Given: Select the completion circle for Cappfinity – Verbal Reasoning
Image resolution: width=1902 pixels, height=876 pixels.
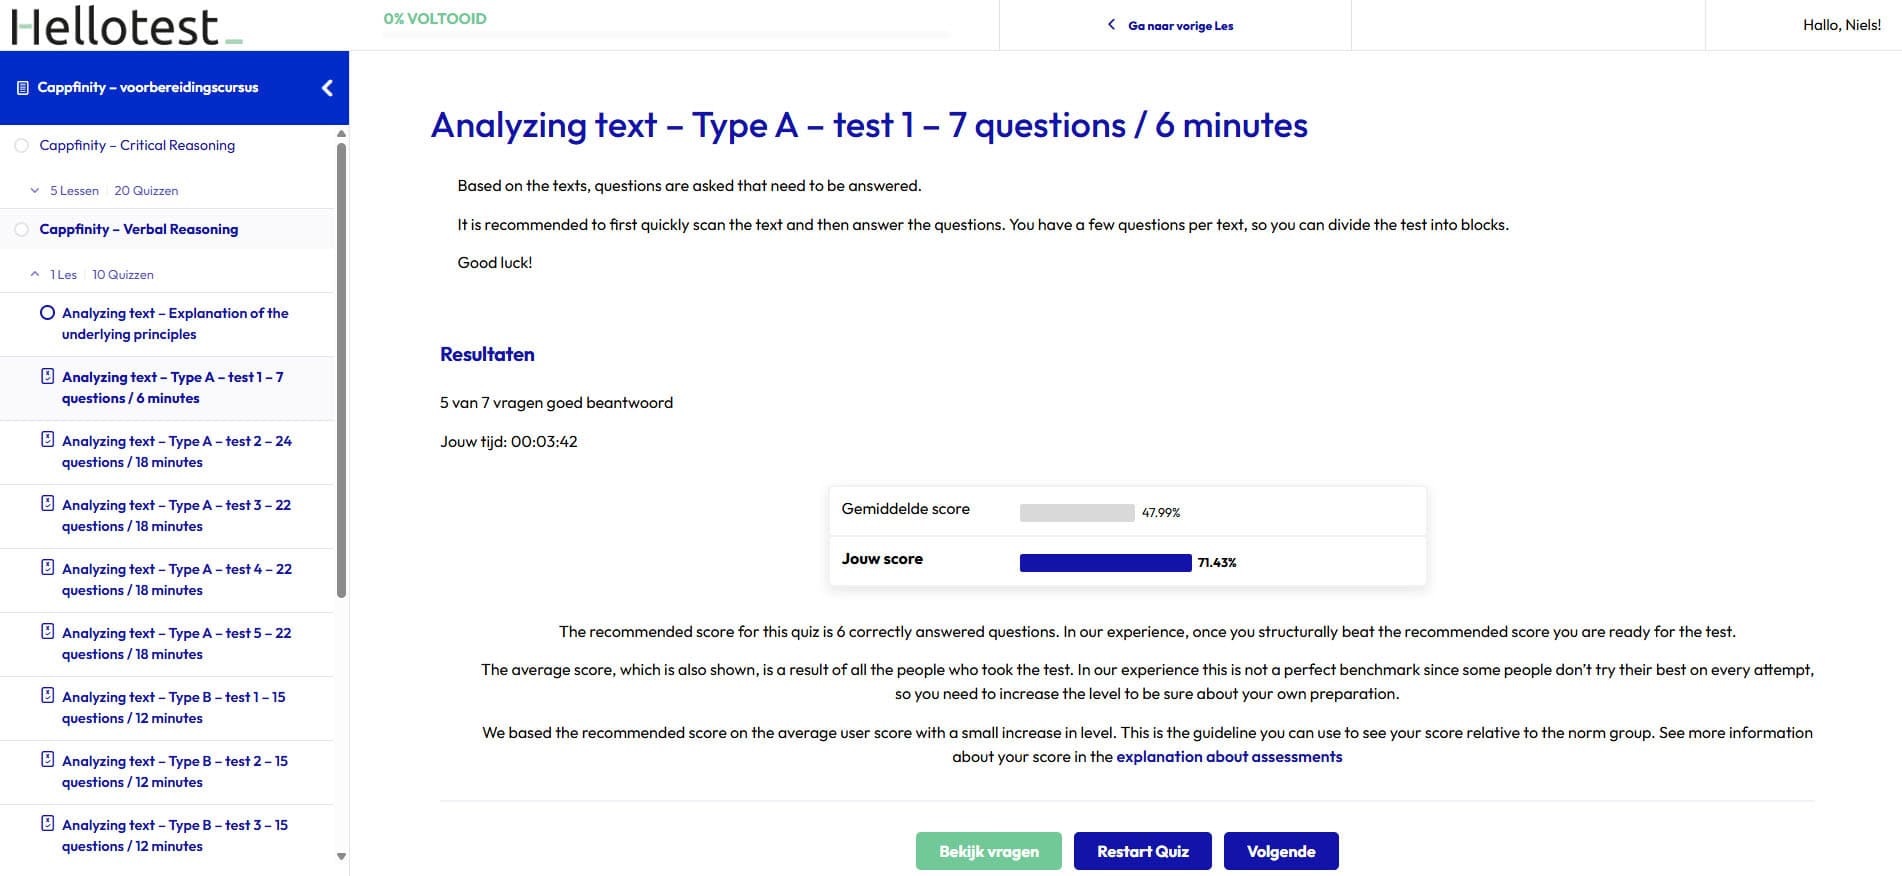Looking at the screenshot, I should click(x=22, y=229).
